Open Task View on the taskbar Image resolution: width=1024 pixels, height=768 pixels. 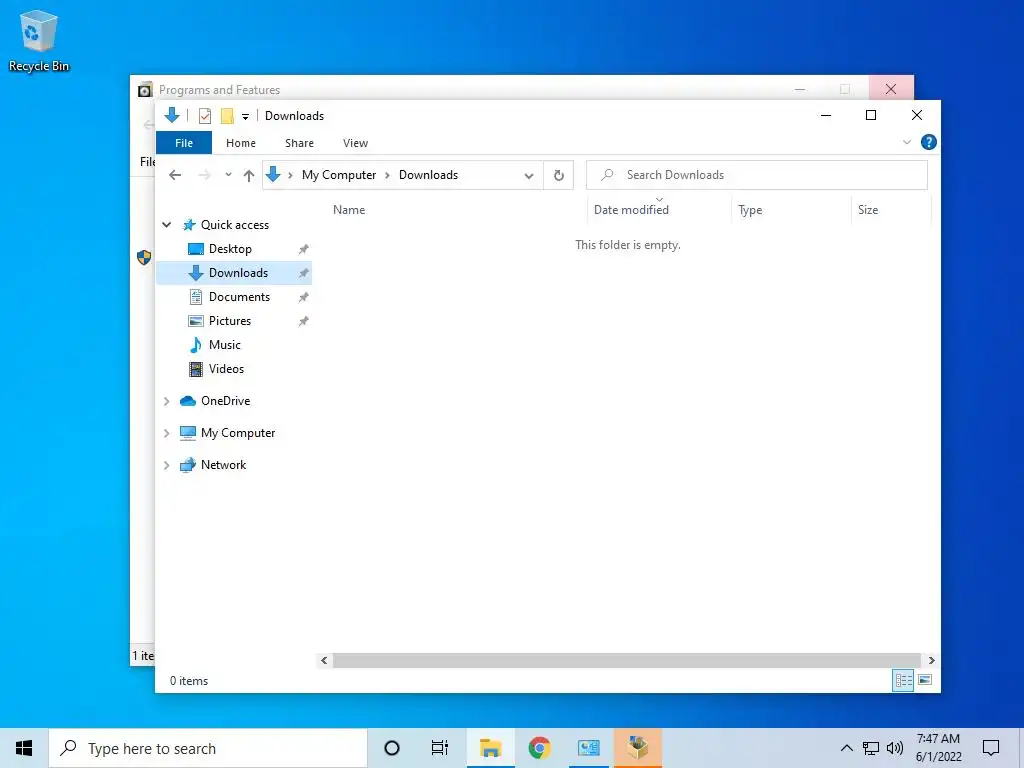tap(440, 748)
